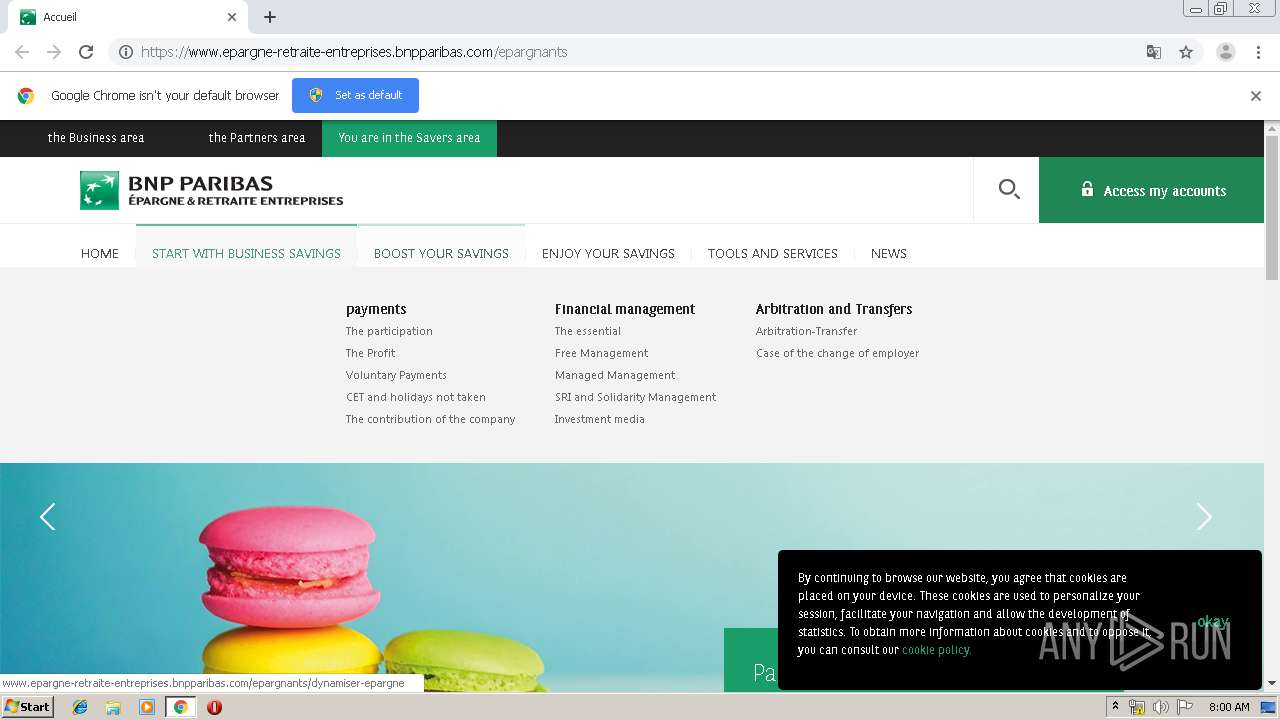Open The contribution of the company link
The image size is (1280, 720).
coord(431,419)
